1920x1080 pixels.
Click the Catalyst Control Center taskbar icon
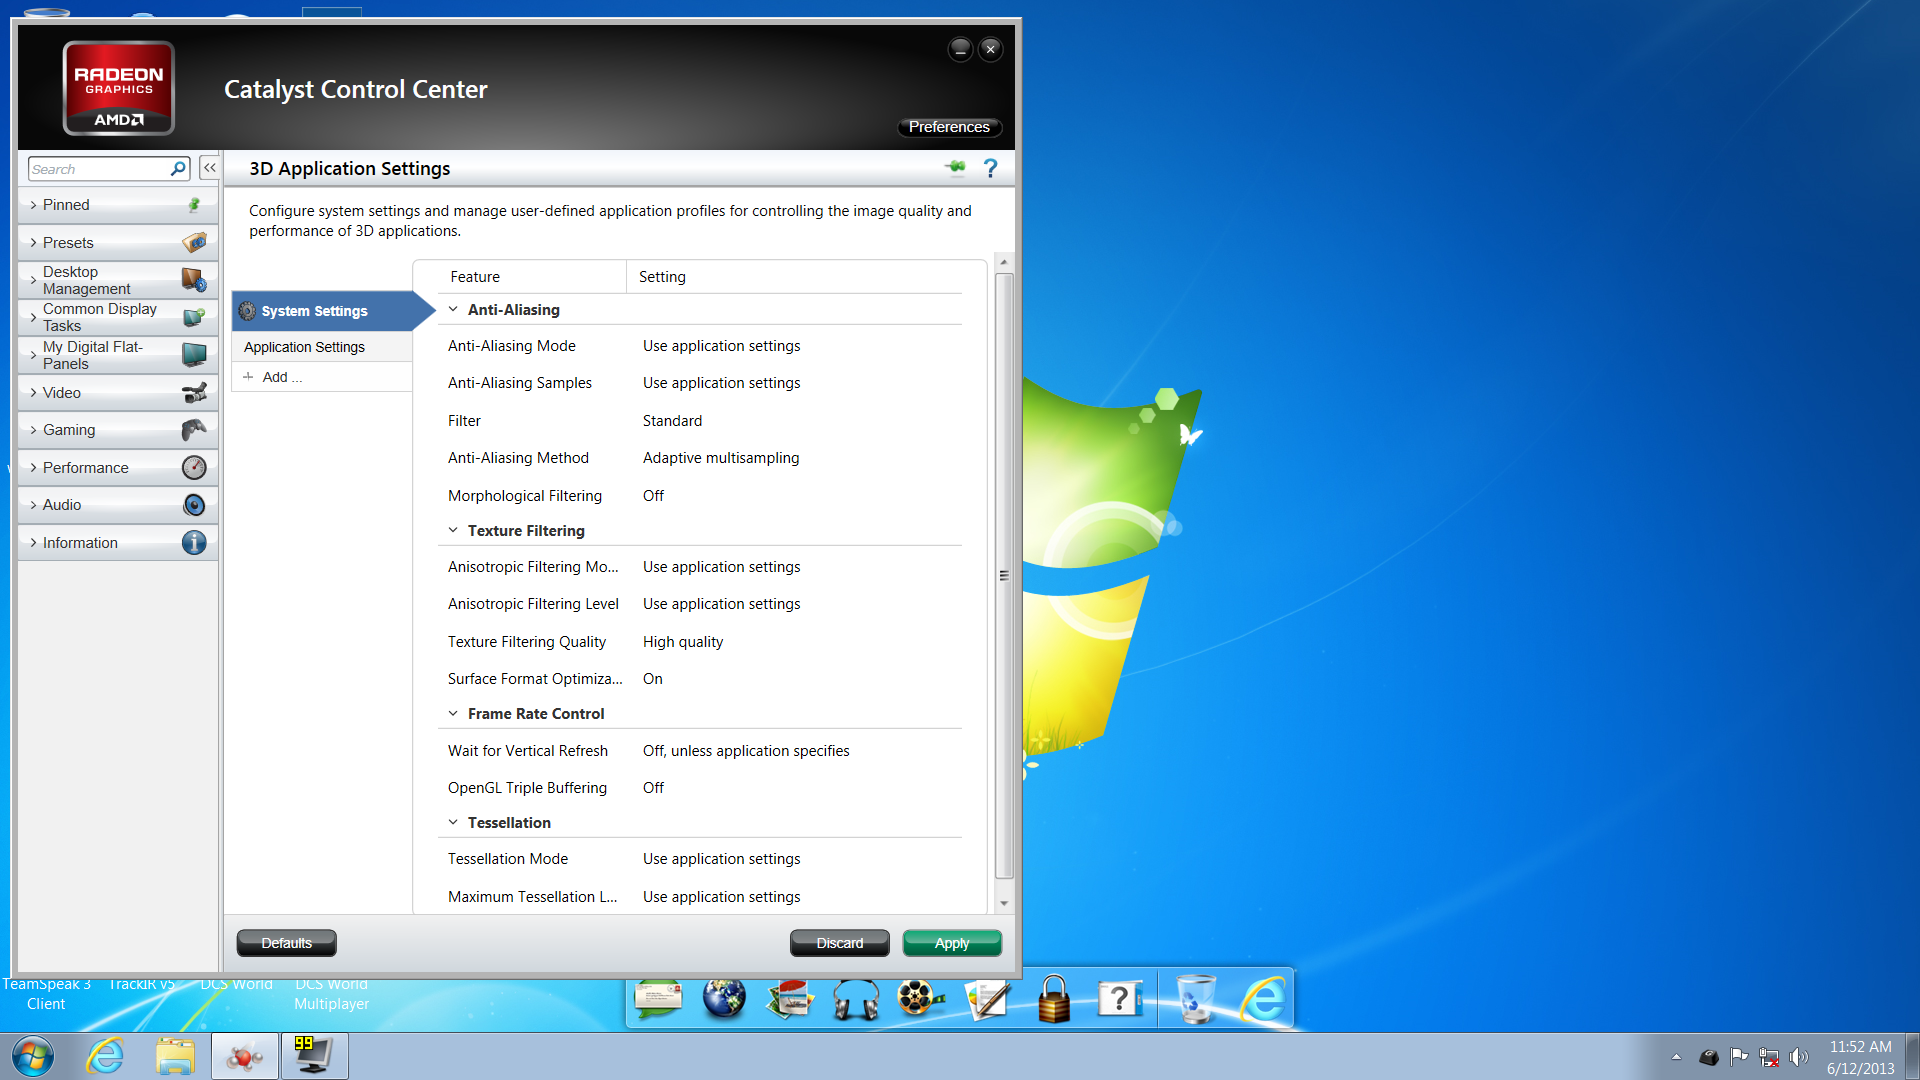click(245, 1056)
